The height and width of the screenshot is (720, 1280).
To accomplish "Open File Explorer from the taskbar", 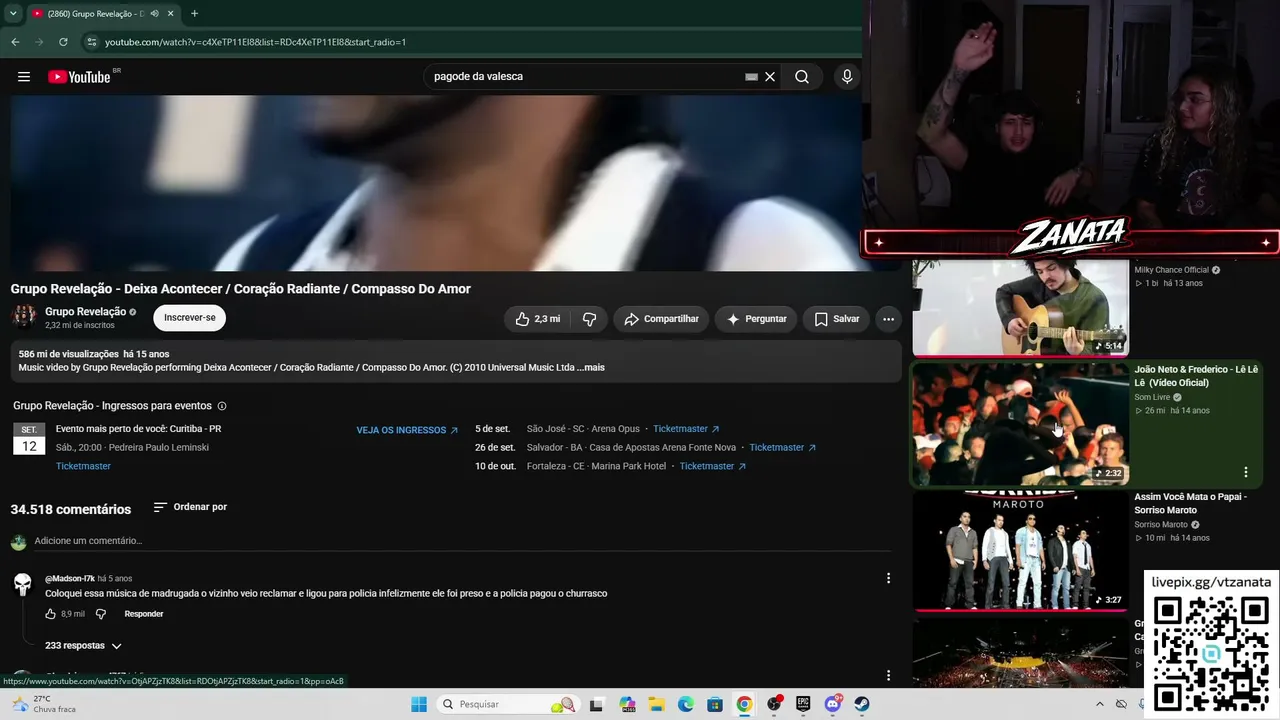I will tap(656, 704).
